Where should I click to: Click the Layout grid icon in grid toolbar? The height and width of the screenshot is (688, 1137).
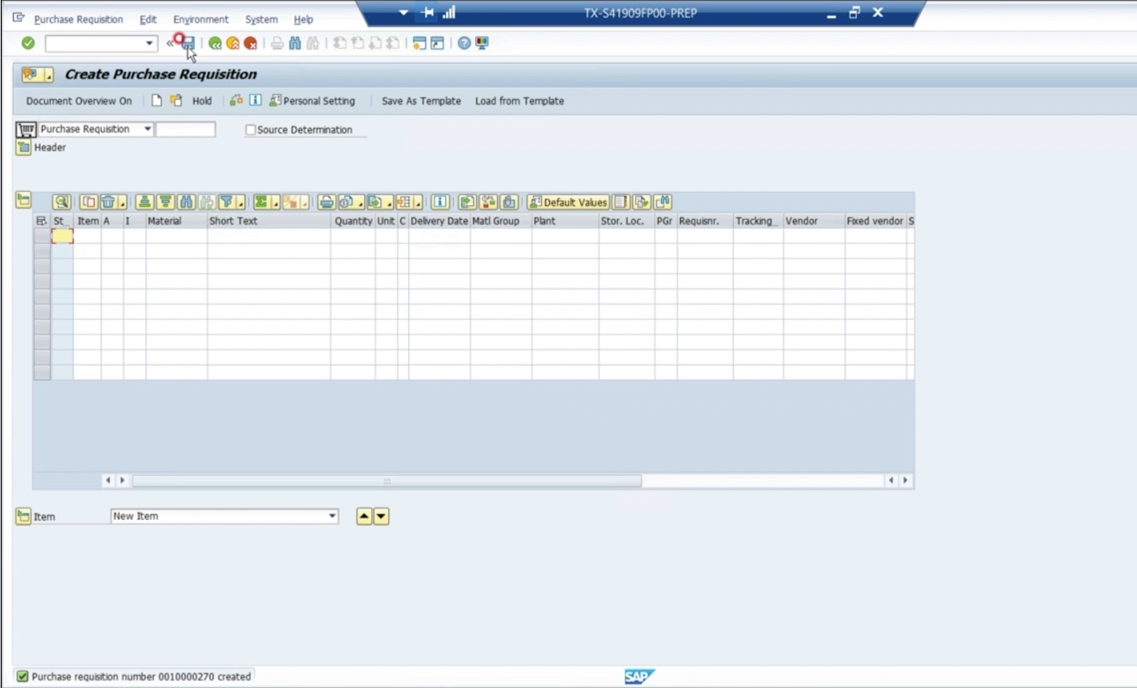(404, 202)
